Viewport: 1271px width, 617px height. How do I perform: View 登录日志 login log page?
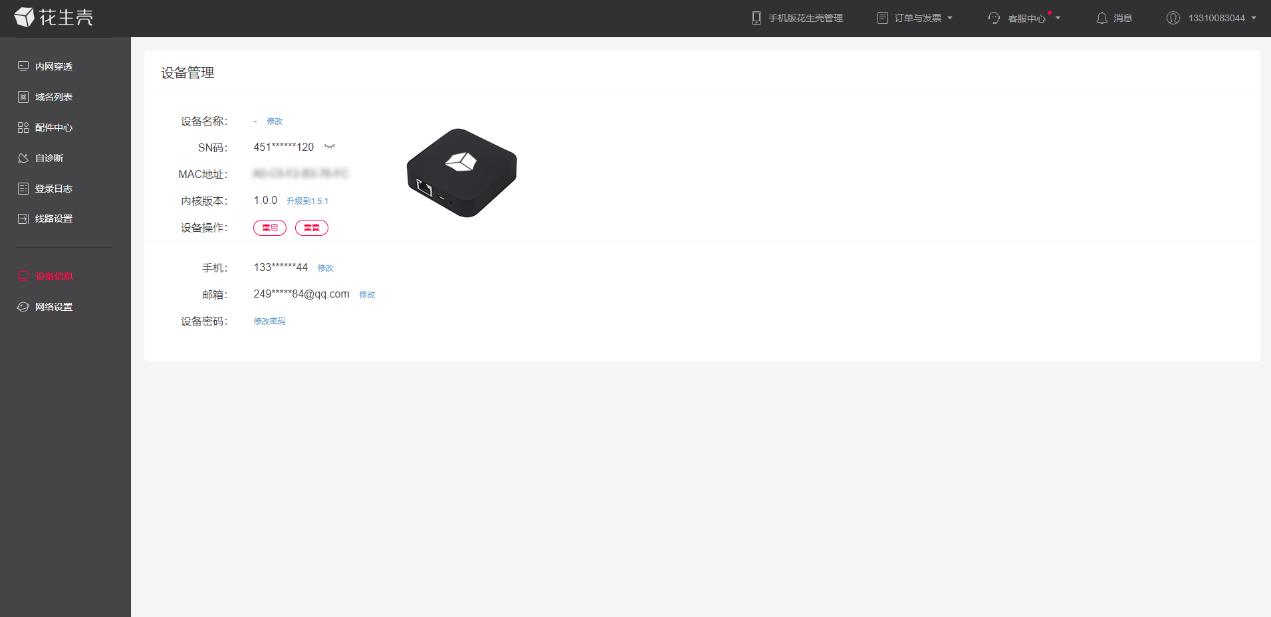pos(46,189)
